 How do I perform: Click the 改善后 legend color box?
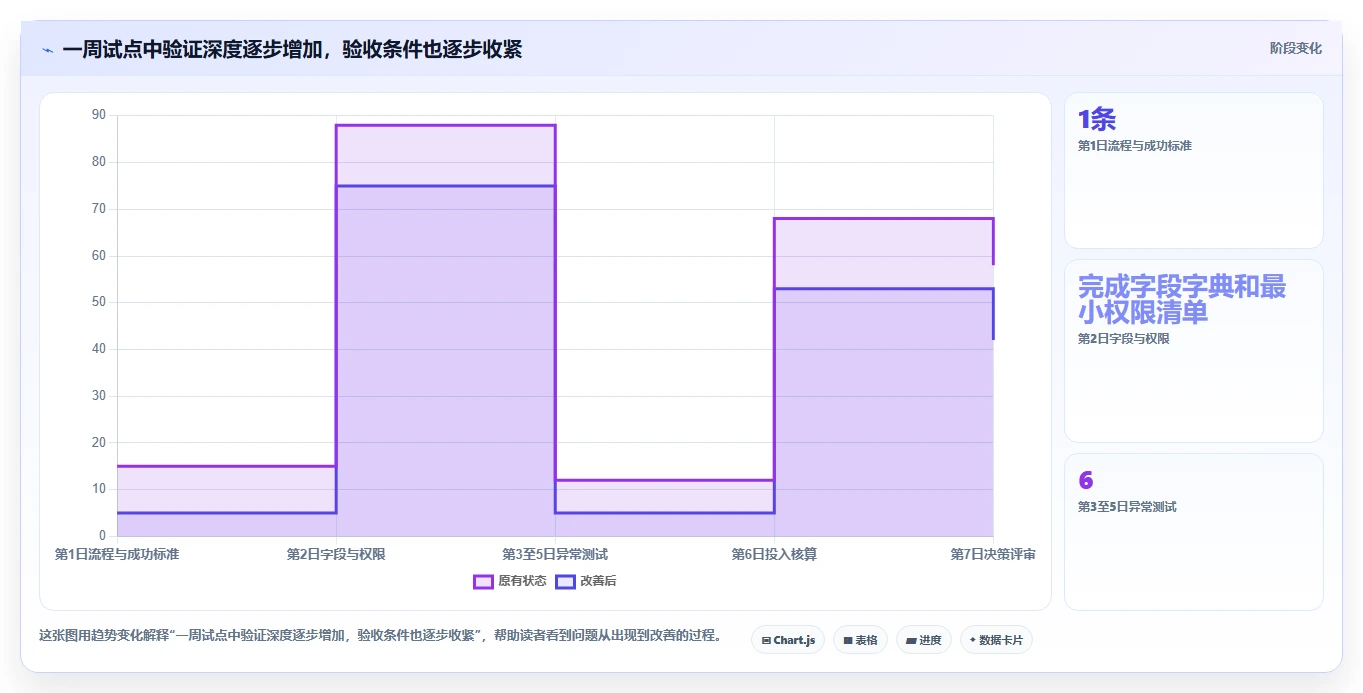566,581
